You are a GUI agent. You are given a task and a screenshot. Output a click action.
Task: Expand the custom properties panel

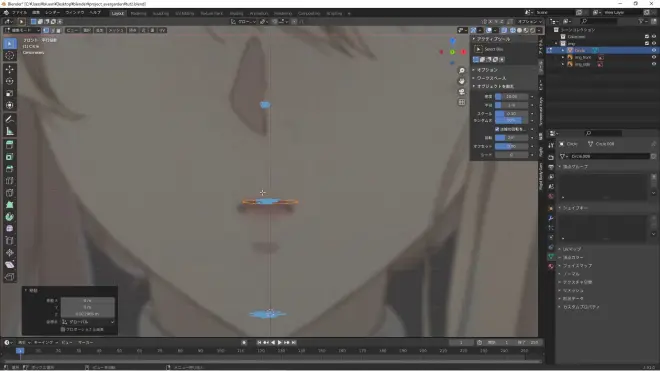coord(581,307)
